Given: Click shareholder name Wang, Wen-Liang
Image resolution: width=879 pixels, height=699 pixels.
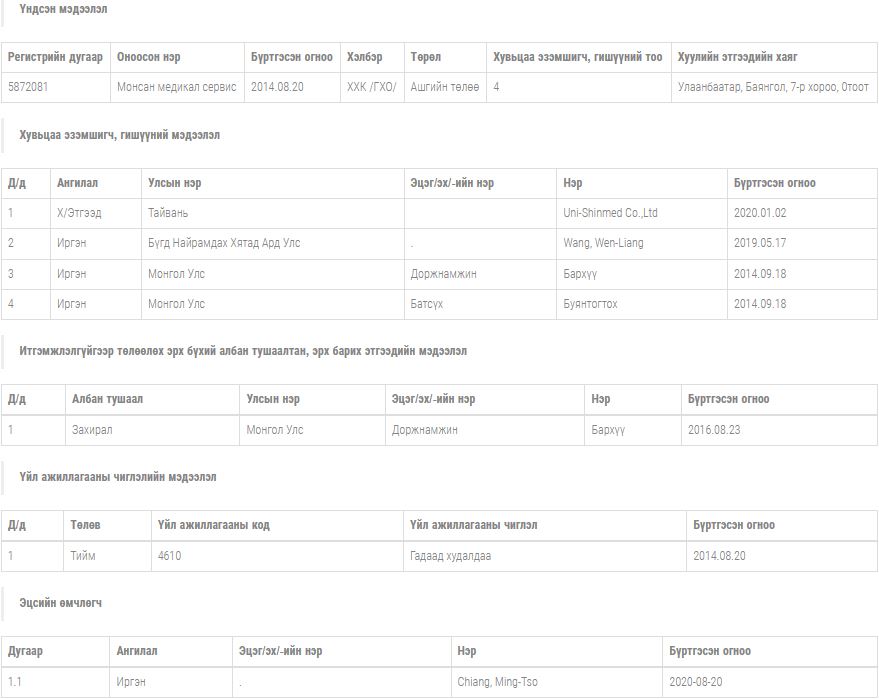Looking at the screenshot, I should pos(603,243).
